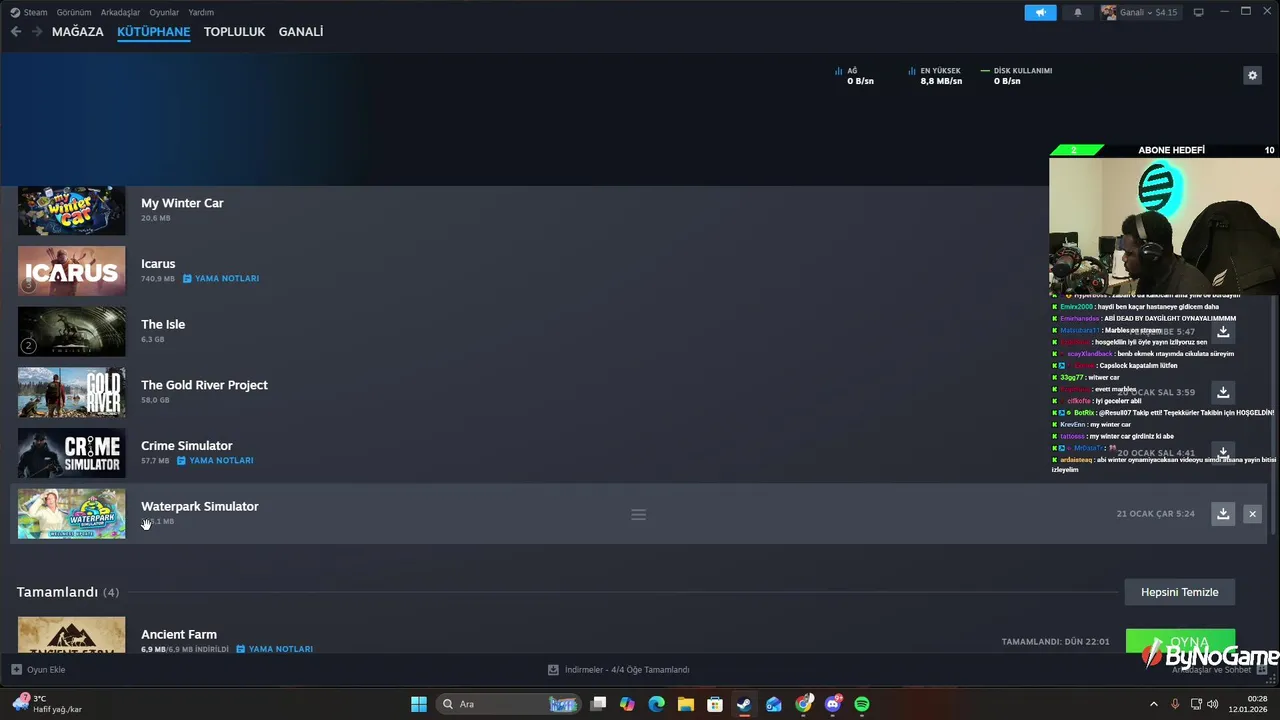The image size is (1280, 720).
Task: Click the back navigation arrow
Action: coord(16,32)
